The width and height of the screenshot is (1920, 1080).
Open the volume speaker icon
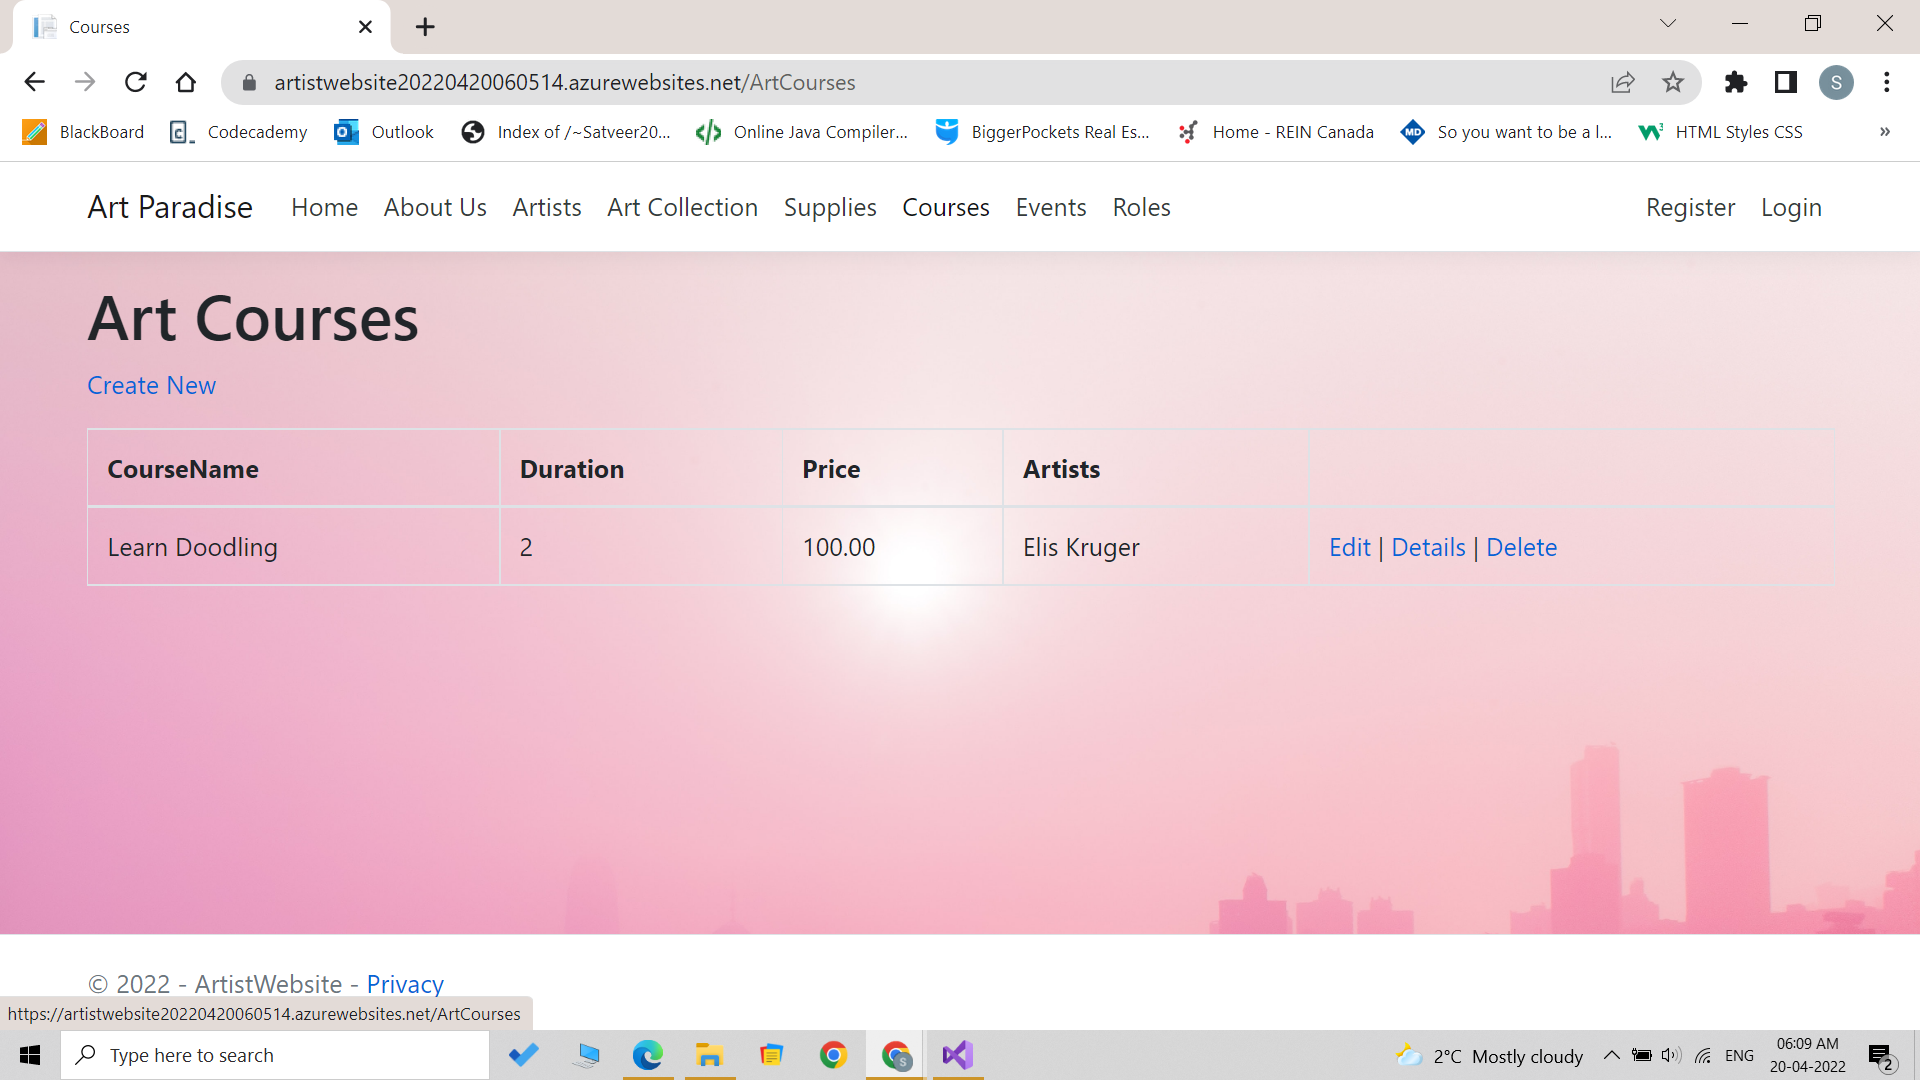1671,1055
